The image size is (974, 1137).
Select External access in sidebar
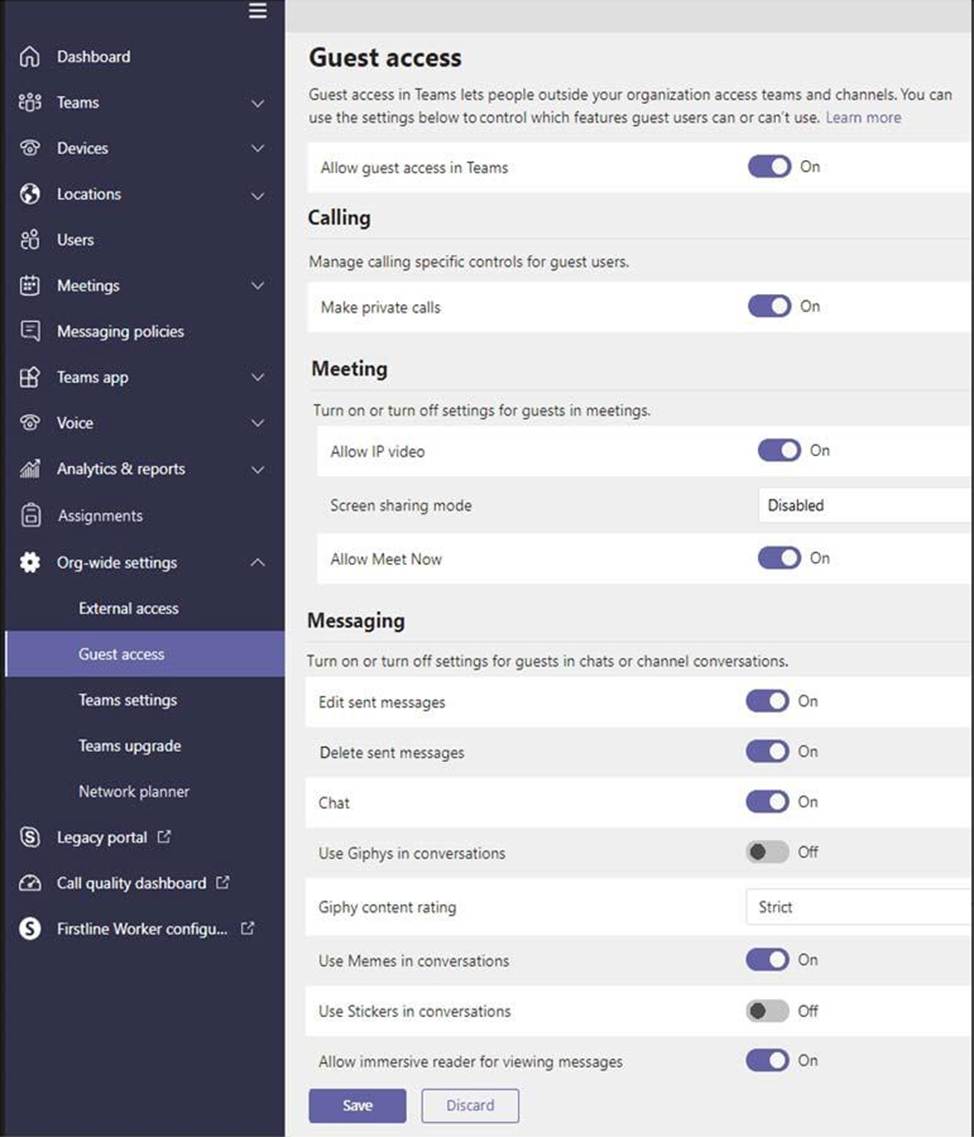pos(129,608)
